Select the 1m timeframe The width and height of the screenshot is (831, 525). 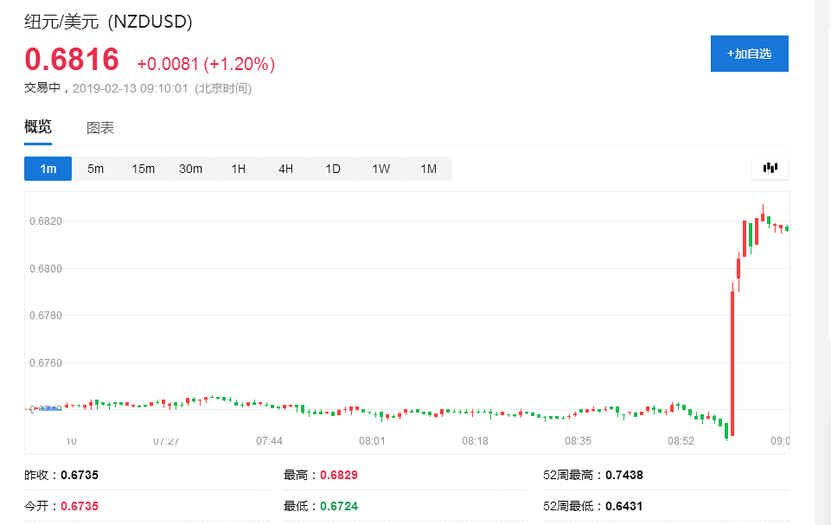pos(48,169)
